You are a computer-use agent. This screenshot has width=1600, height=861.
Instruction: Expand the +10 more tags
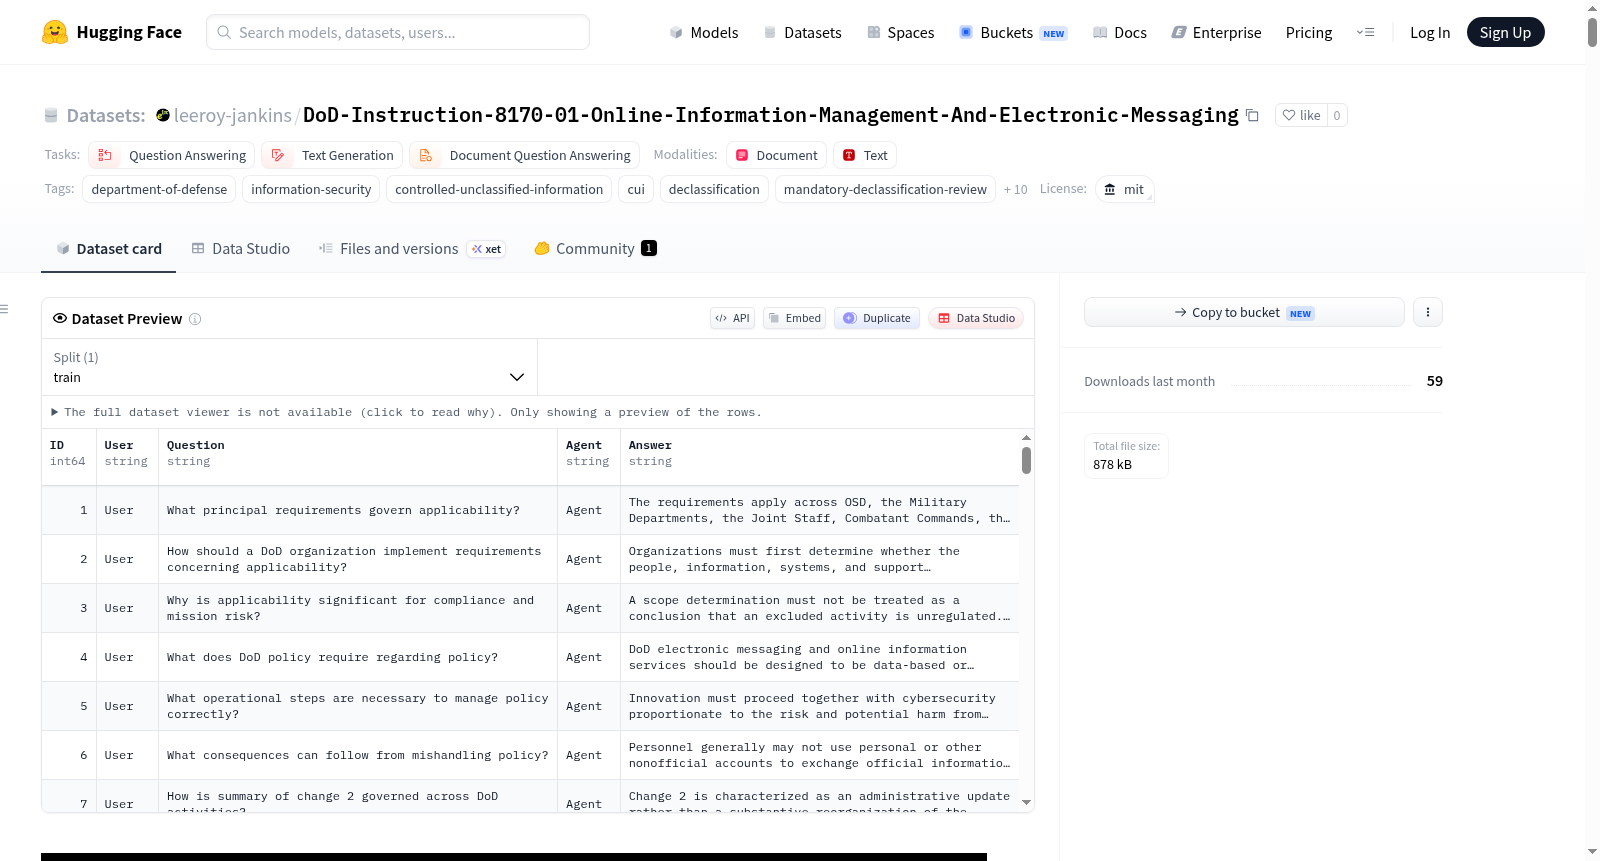[1016, 189]
